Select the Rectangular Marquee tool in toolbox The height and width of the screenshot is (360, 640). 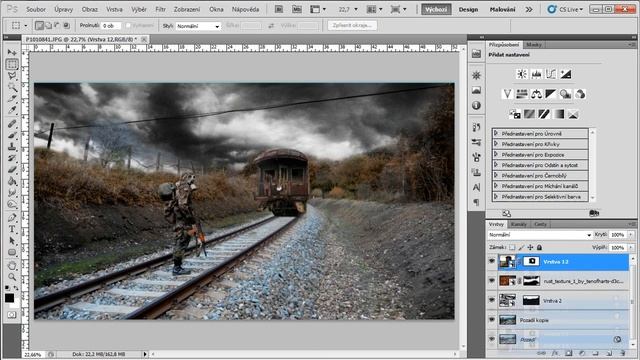pos(12,64)
